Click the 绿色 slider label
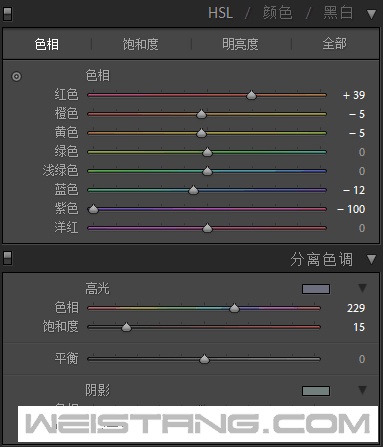Image resolution: width=383 pixels, height=447 pixels. [x=66, y=151]
